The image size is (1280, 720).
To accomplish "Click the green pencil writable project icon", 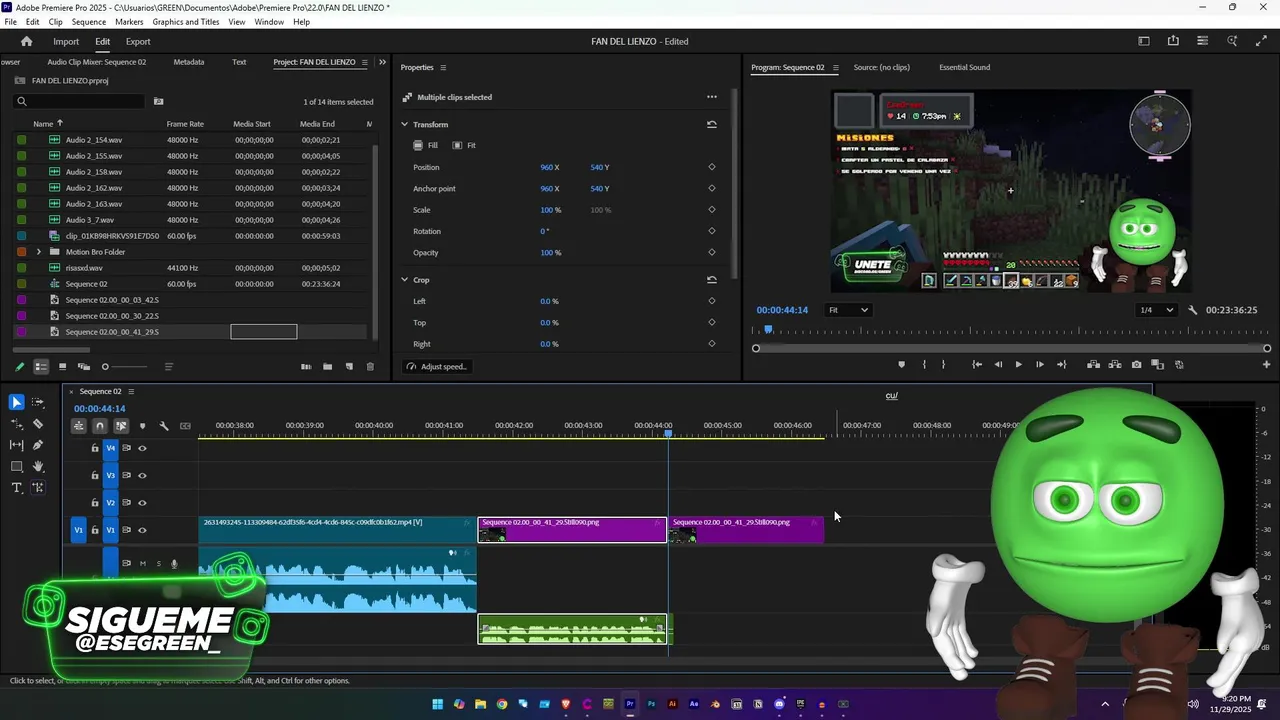I will coord(20,367).
